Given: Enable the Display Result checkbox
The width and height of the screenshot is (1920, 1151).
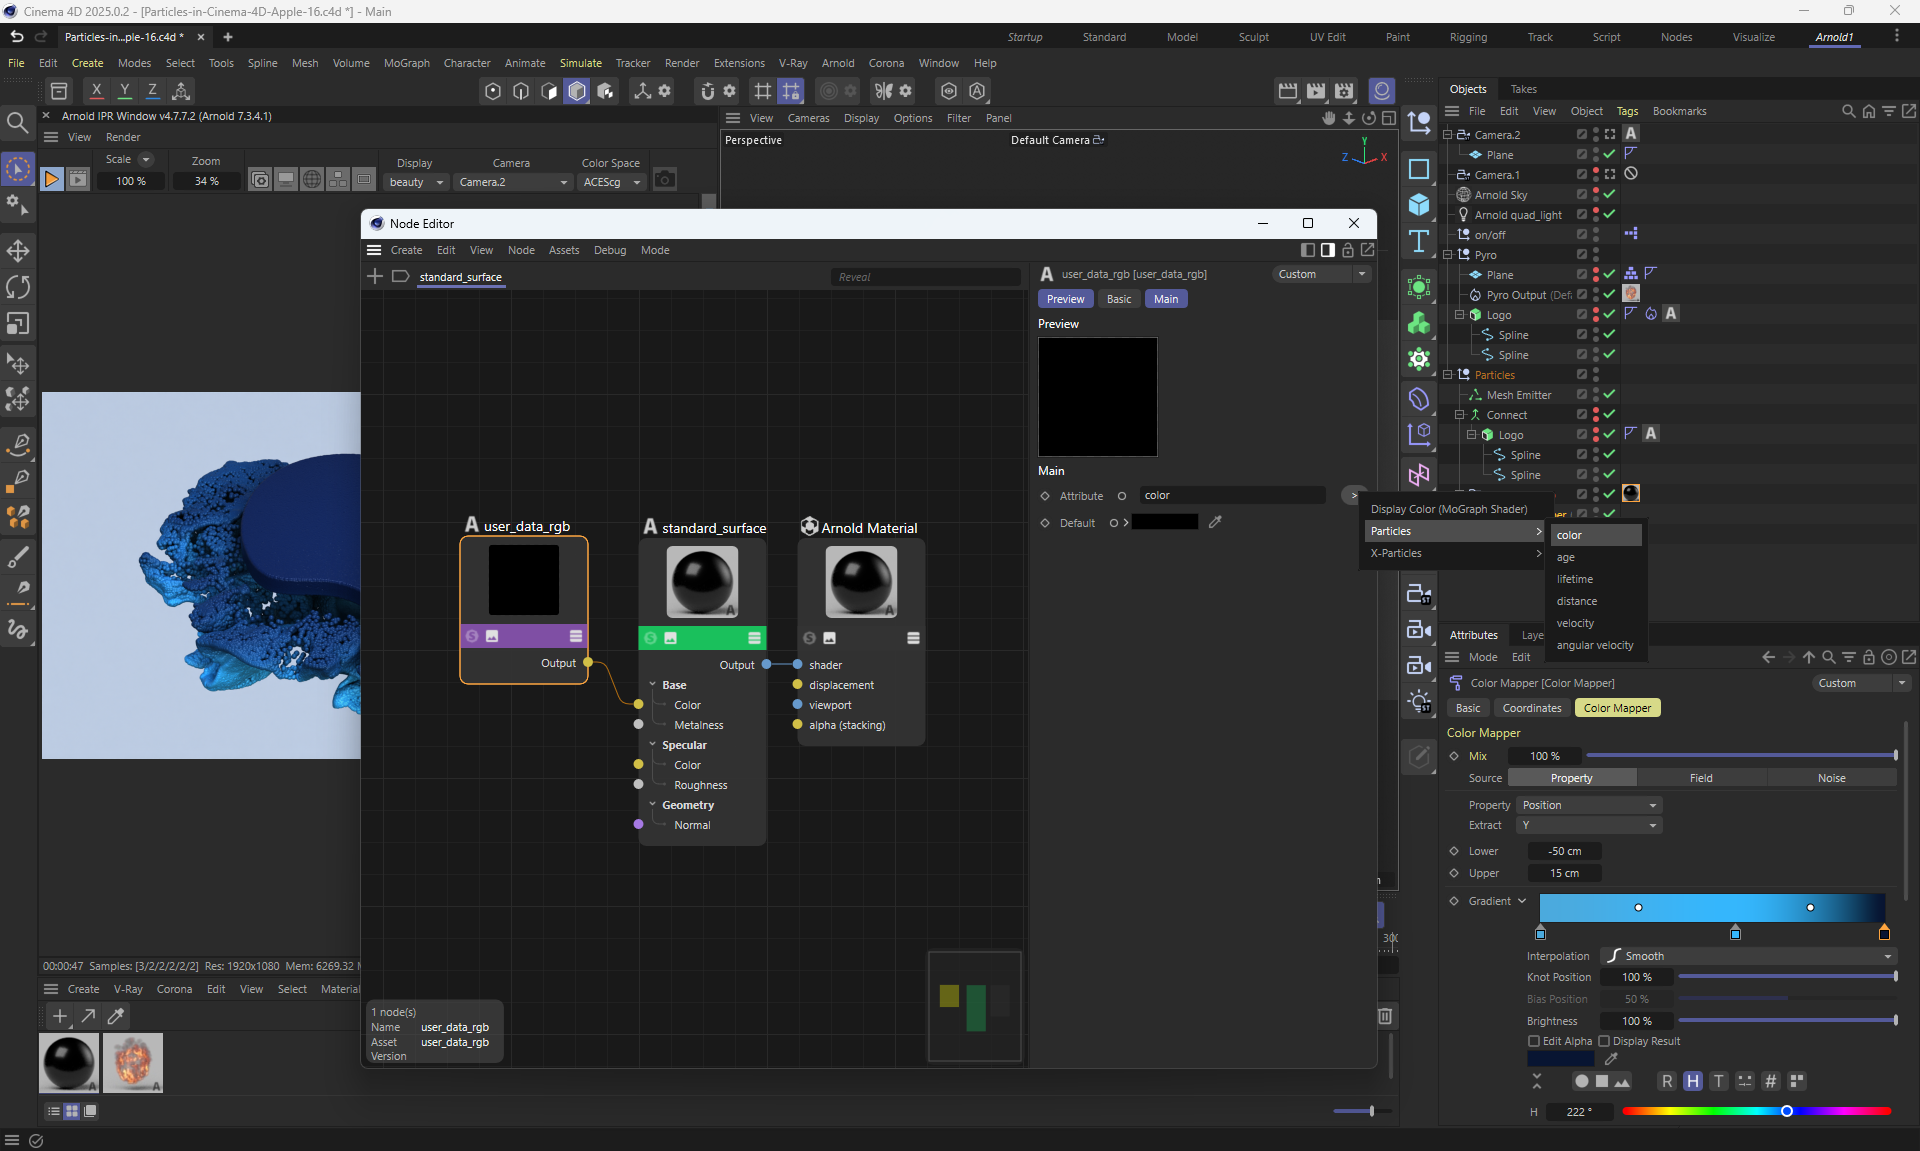Looking at the screenshot, I should click(x=1604, y=1041).
